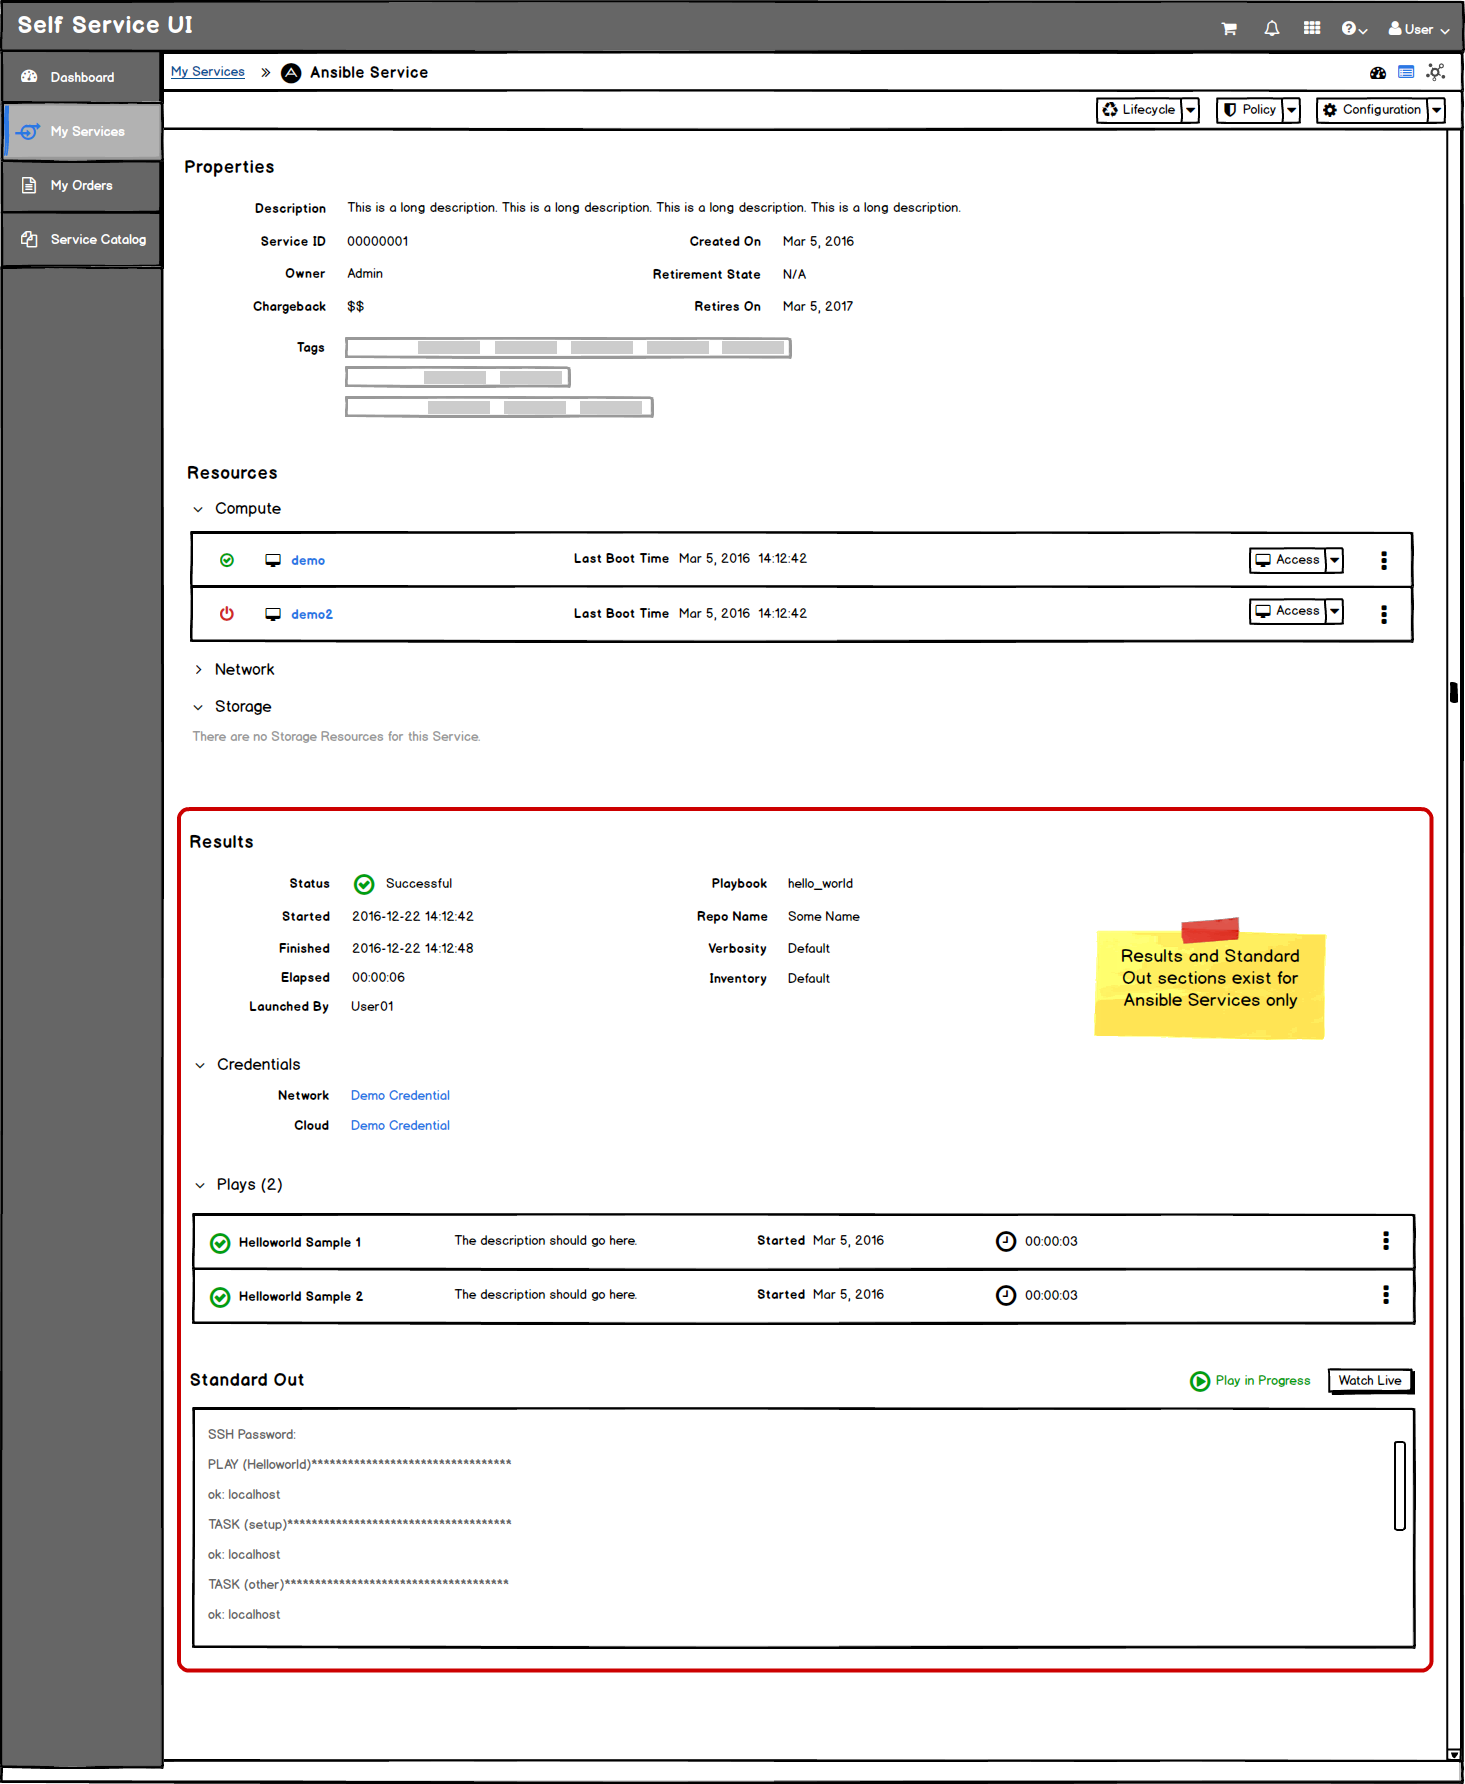Open the Cloud Demo Credential link
This screenshot has height=1784, width=1465.
click(400, 1125)
